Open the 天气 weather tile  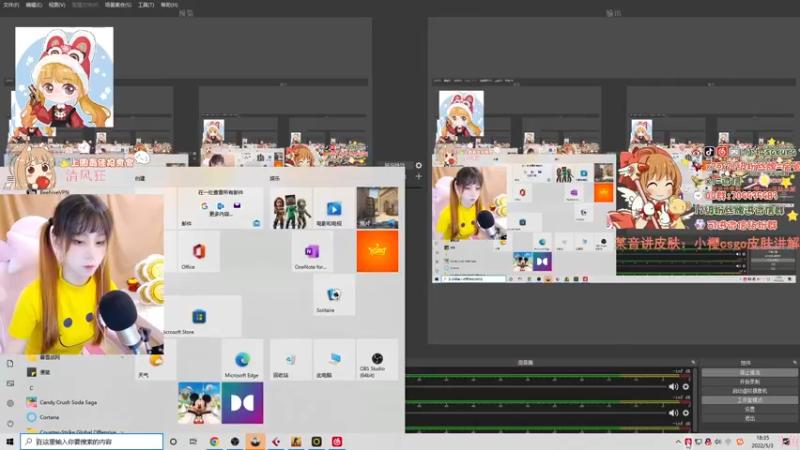pyautogui.click(x=156, y=360)
